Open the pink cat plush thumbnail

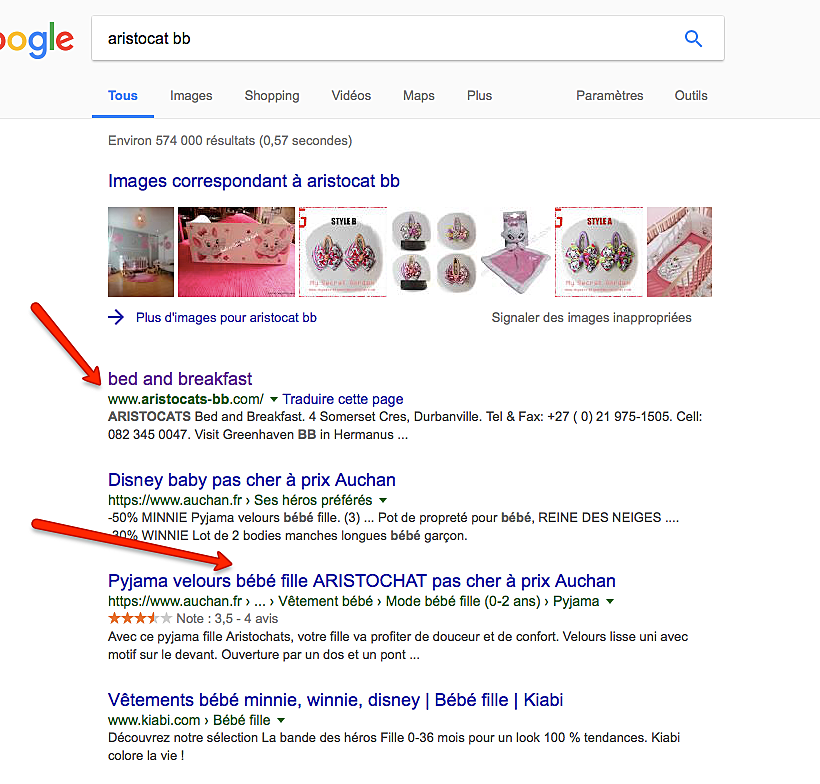tap(515, 252)
